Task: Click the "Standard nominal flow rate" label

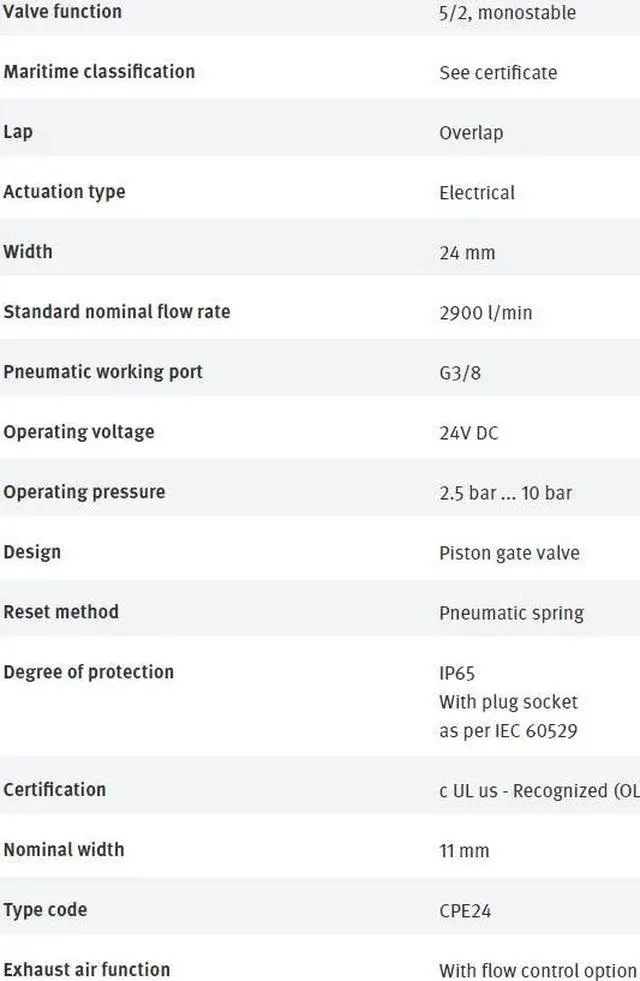Action: point(117,311)
